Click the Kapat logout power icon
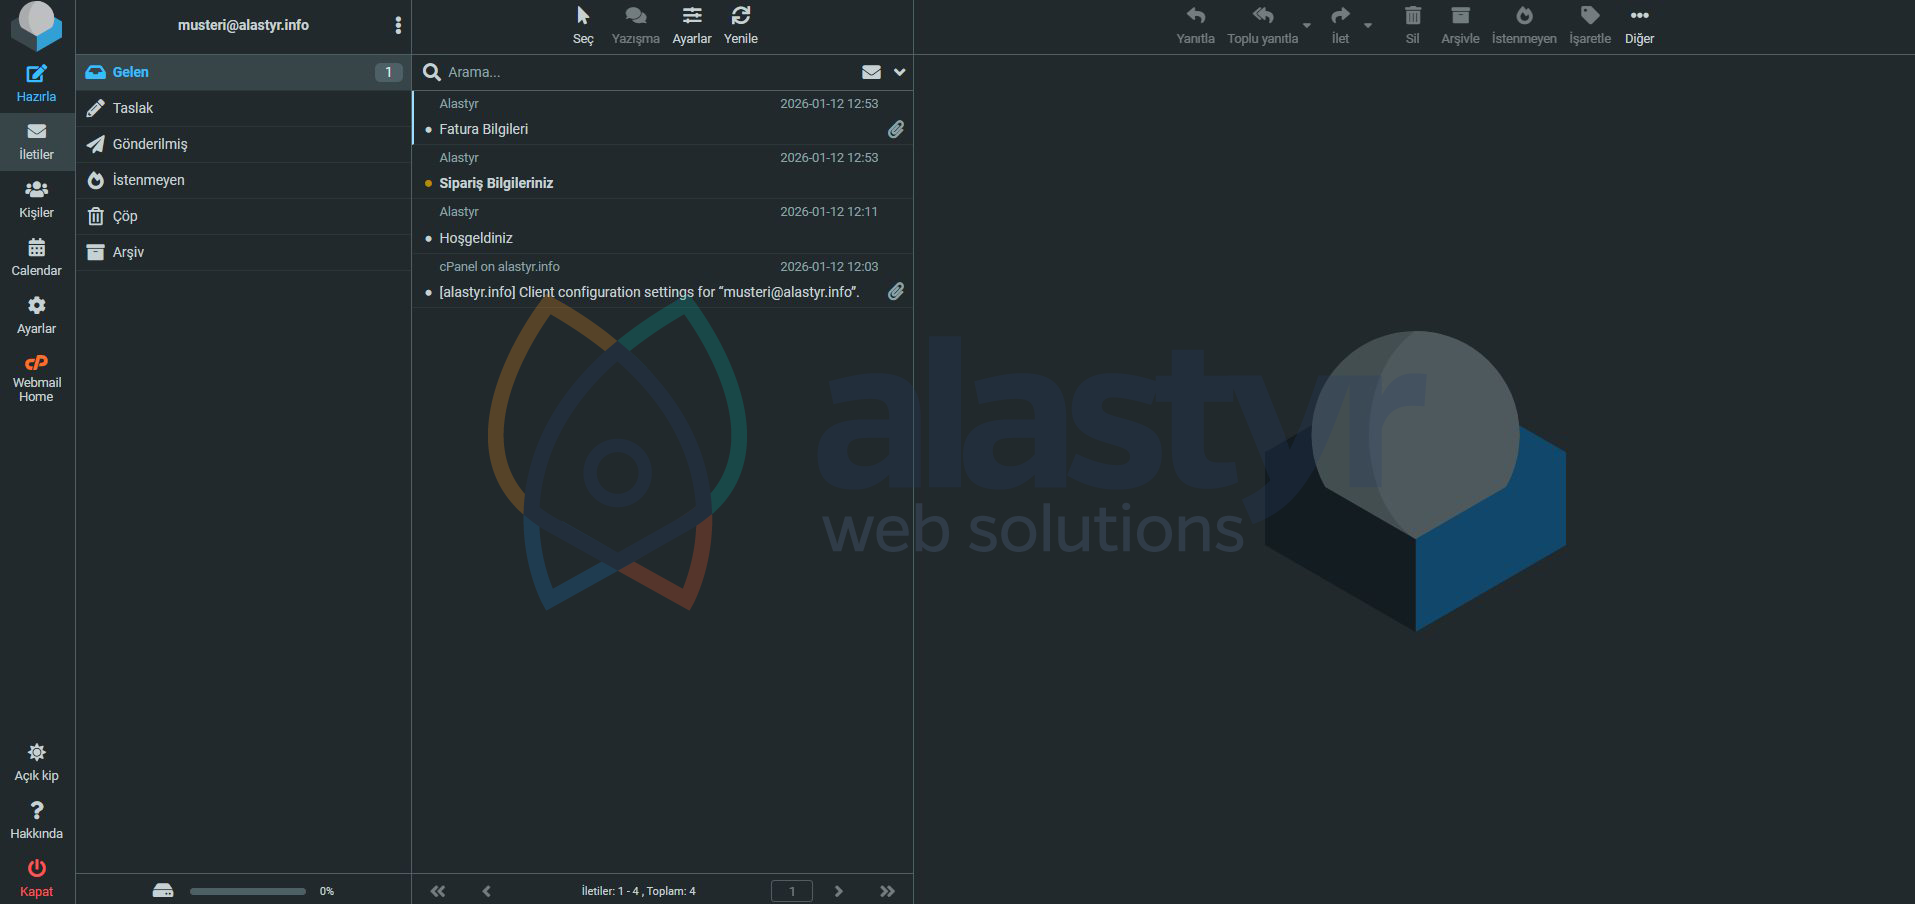Image resolution: width=1915 pixels, height=904 pixels. click(x=36, y=869)
